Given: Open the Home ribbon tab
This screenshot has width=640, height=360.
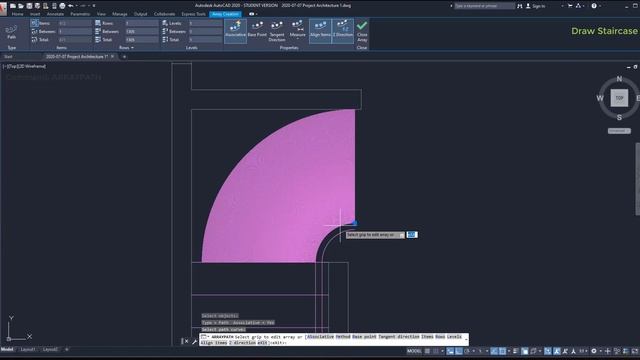Looking at the screenshot, I should pyautogui.click(x=17, y=14).
